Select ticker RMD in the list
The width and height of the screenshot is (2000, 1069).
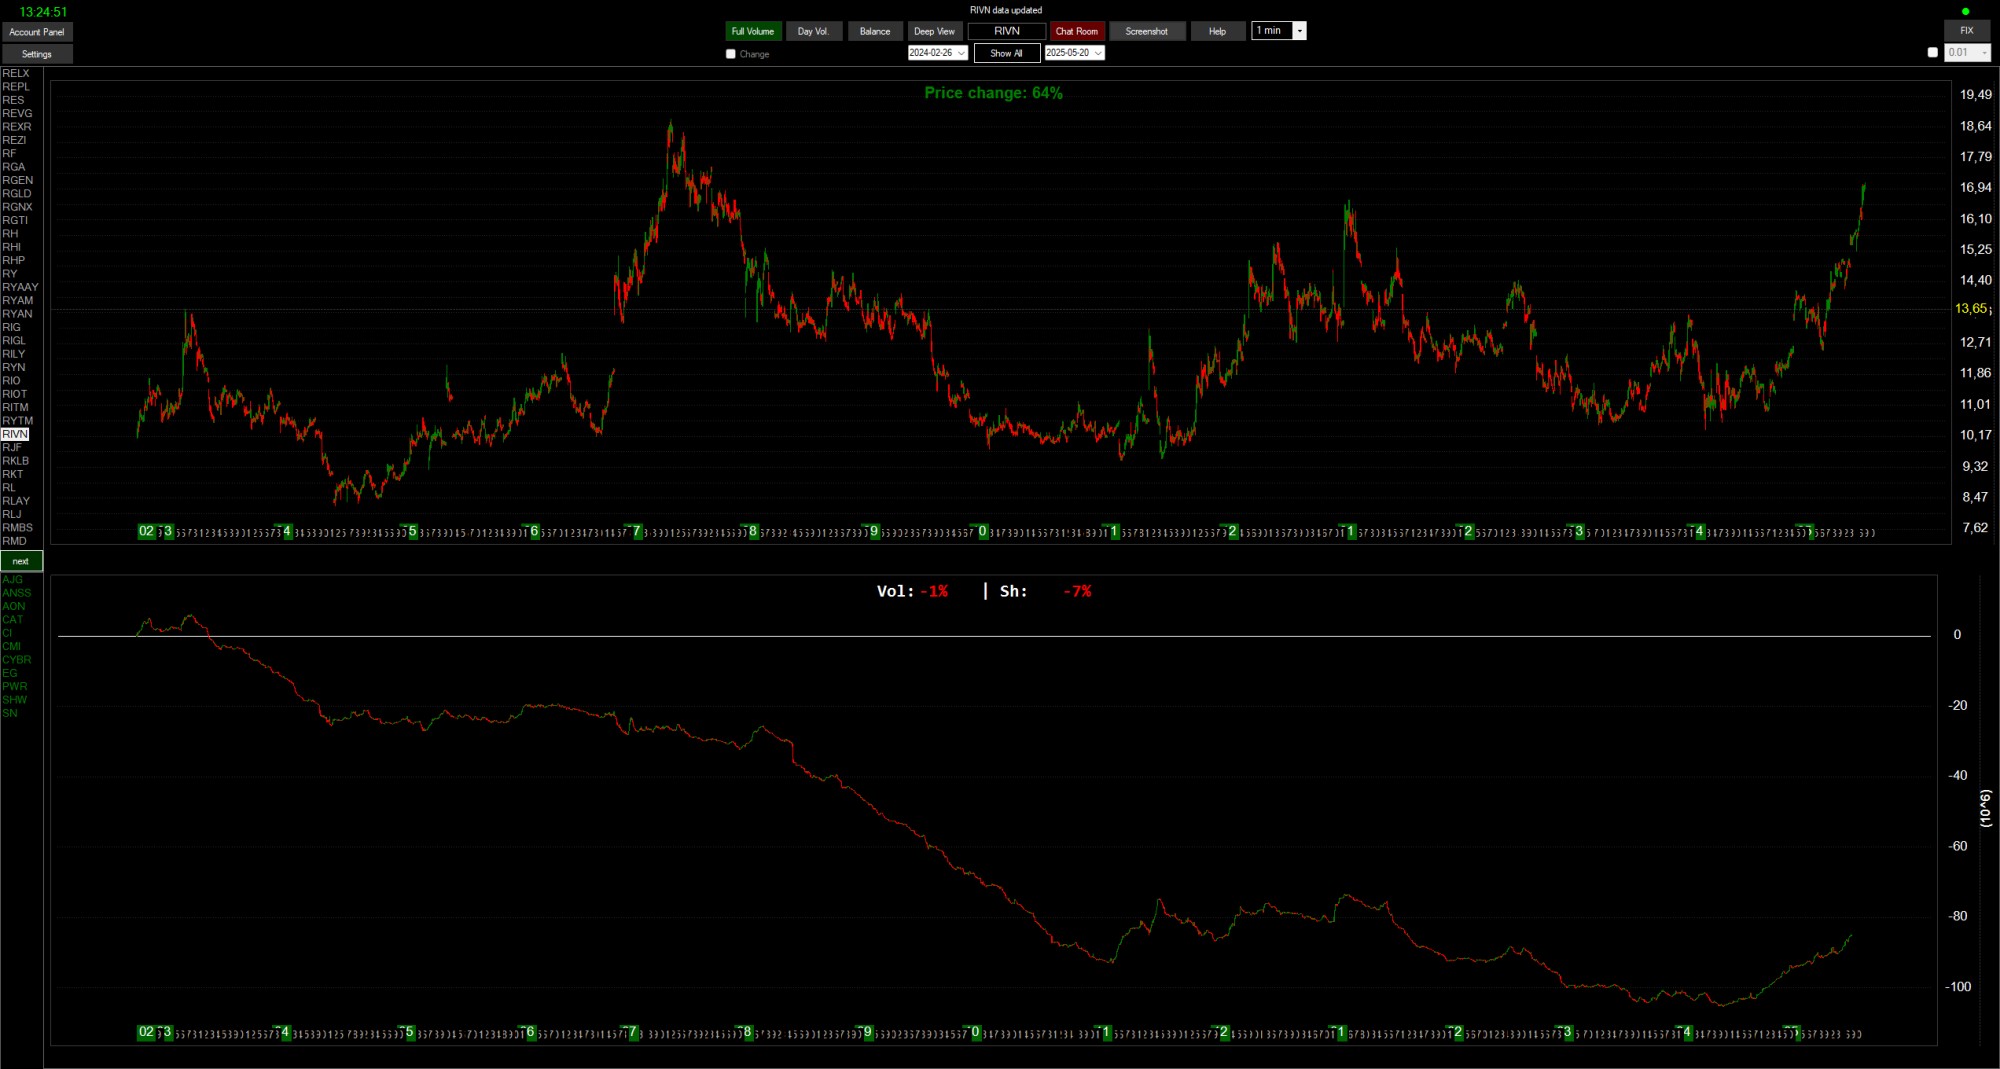pos(15,541)
